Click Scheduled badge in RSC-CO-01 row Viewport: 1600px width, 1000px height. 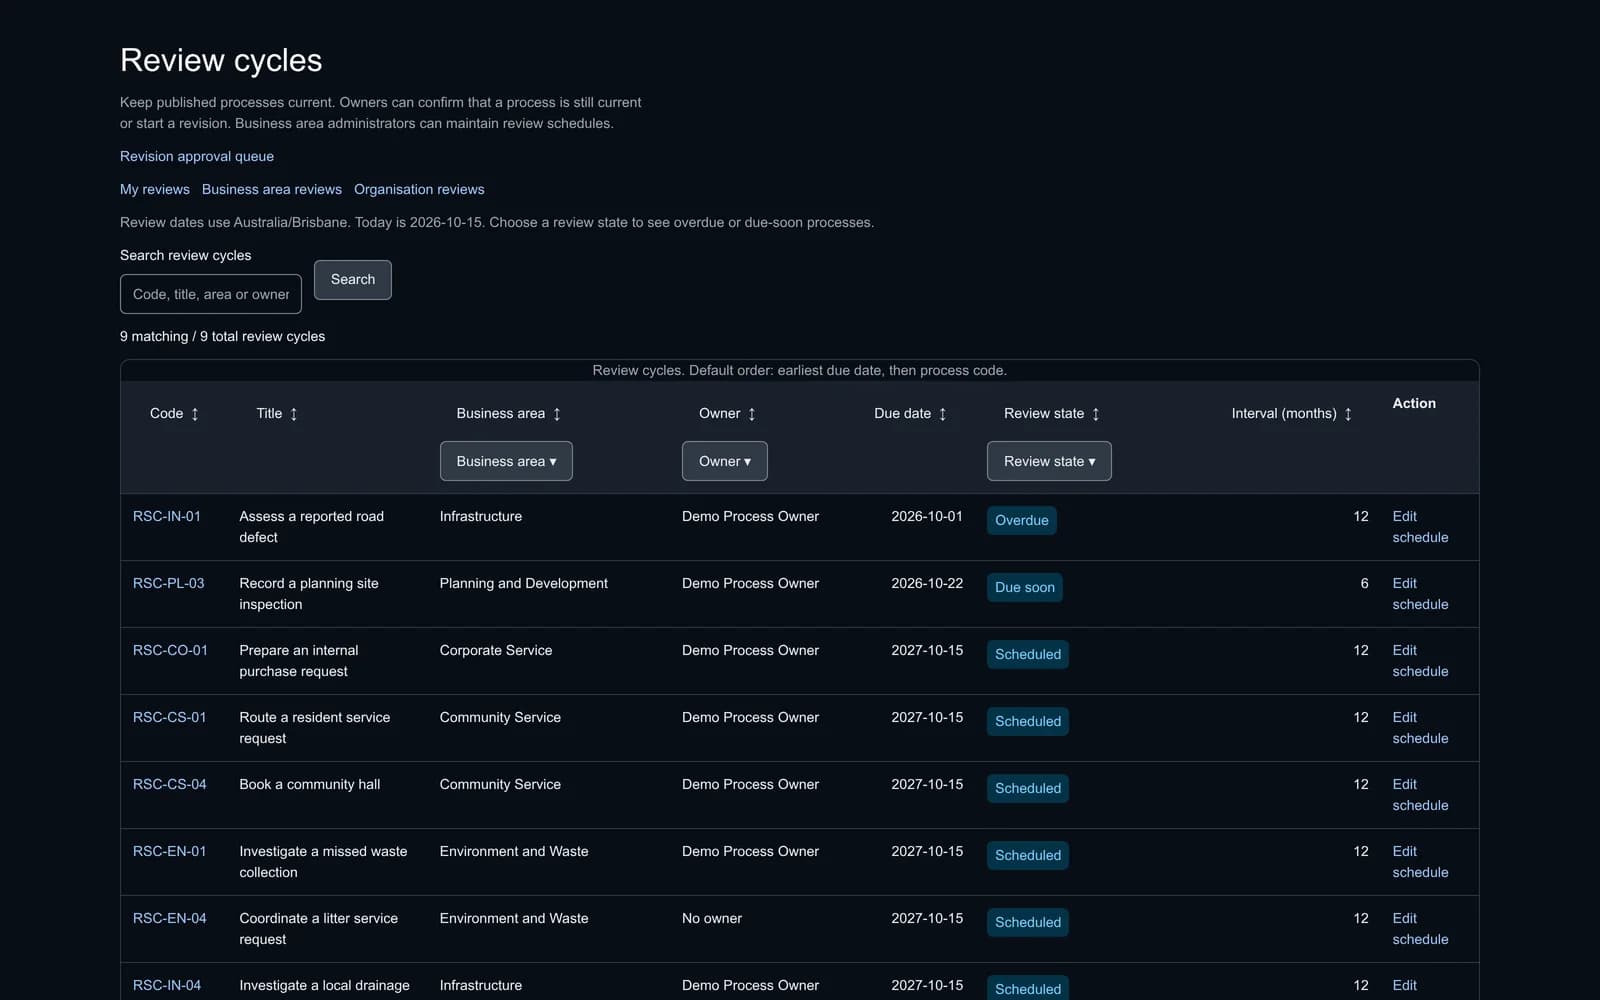(1028, 654)
